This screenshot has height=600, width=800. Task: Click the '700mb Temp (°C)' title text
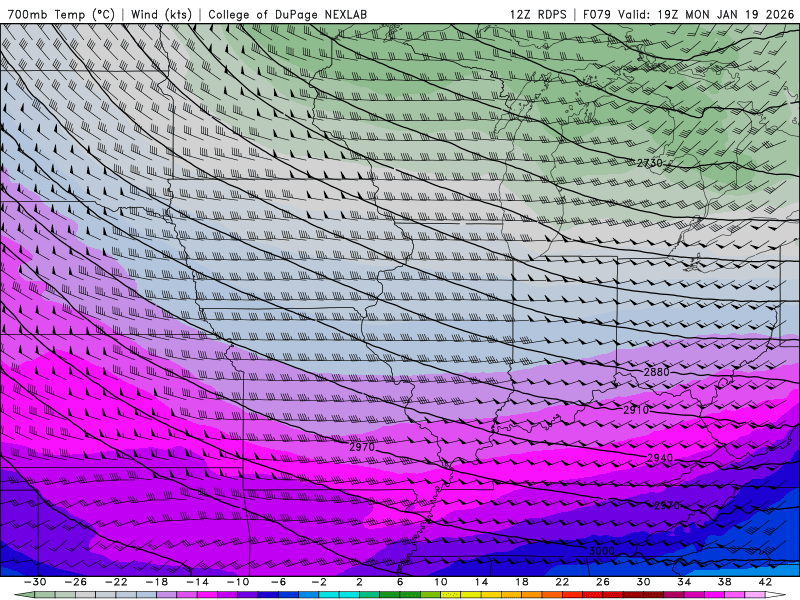tap(61, 14)
